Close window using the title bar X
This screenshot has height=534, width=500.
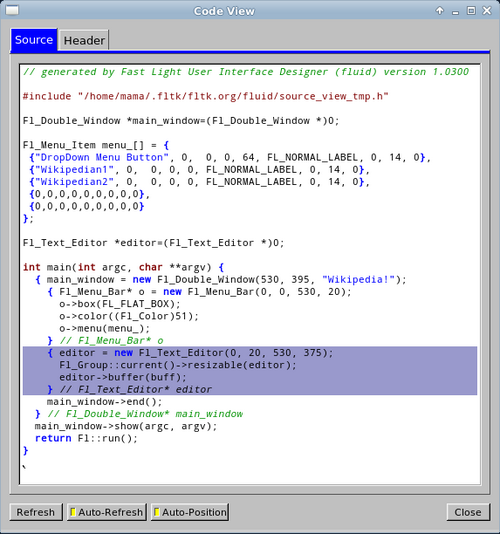tap(487, 11)
